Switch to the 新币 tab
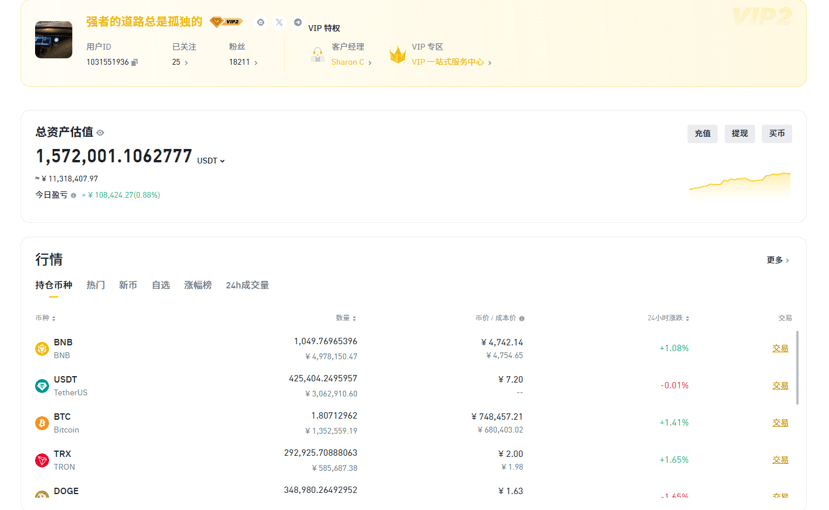 coord(128,285)
